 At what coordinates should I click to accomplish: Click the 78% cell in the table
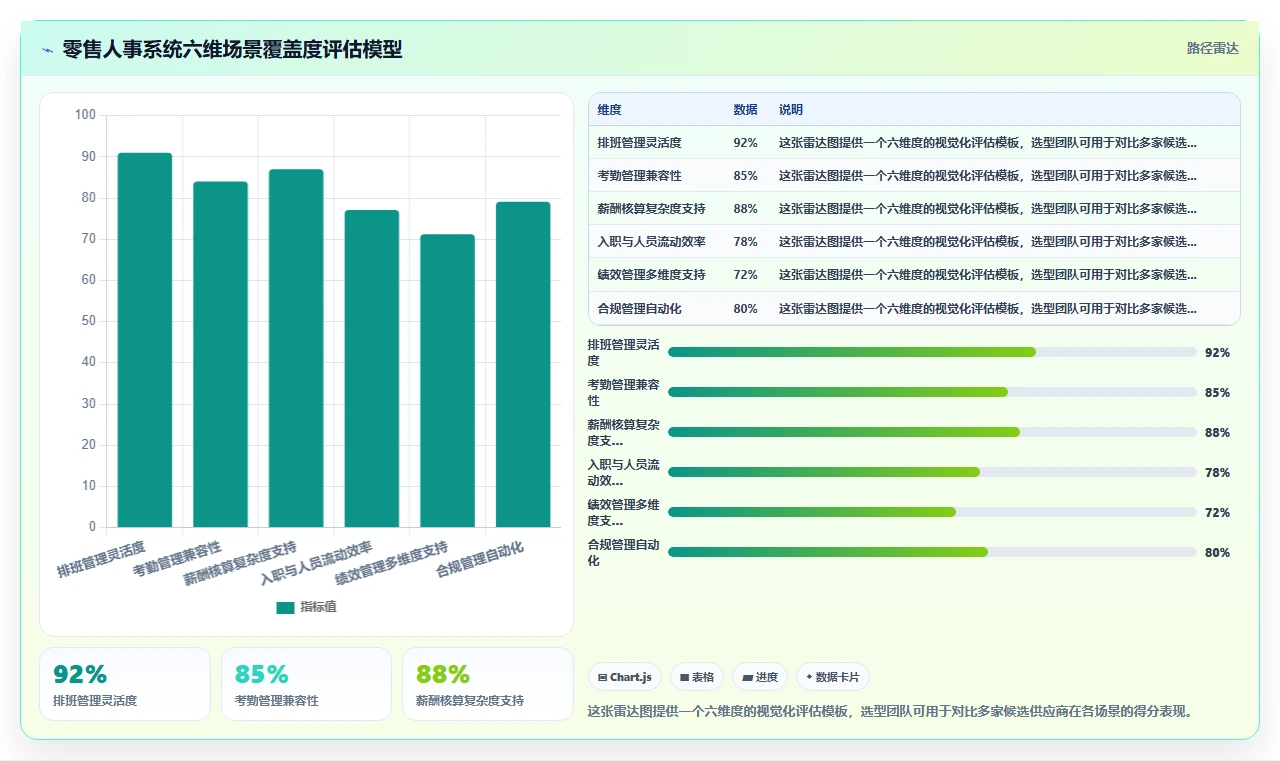(x=745, y=242)
